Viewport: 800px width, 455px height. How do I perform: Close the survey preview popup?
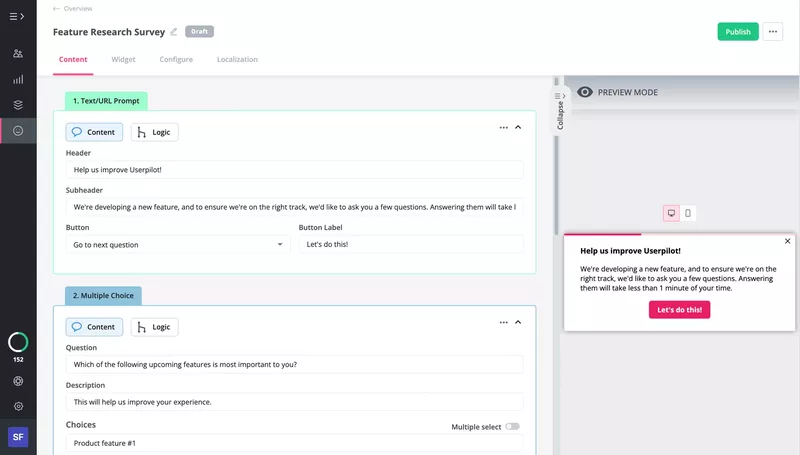pyautogui.click(x=787, y=241)
